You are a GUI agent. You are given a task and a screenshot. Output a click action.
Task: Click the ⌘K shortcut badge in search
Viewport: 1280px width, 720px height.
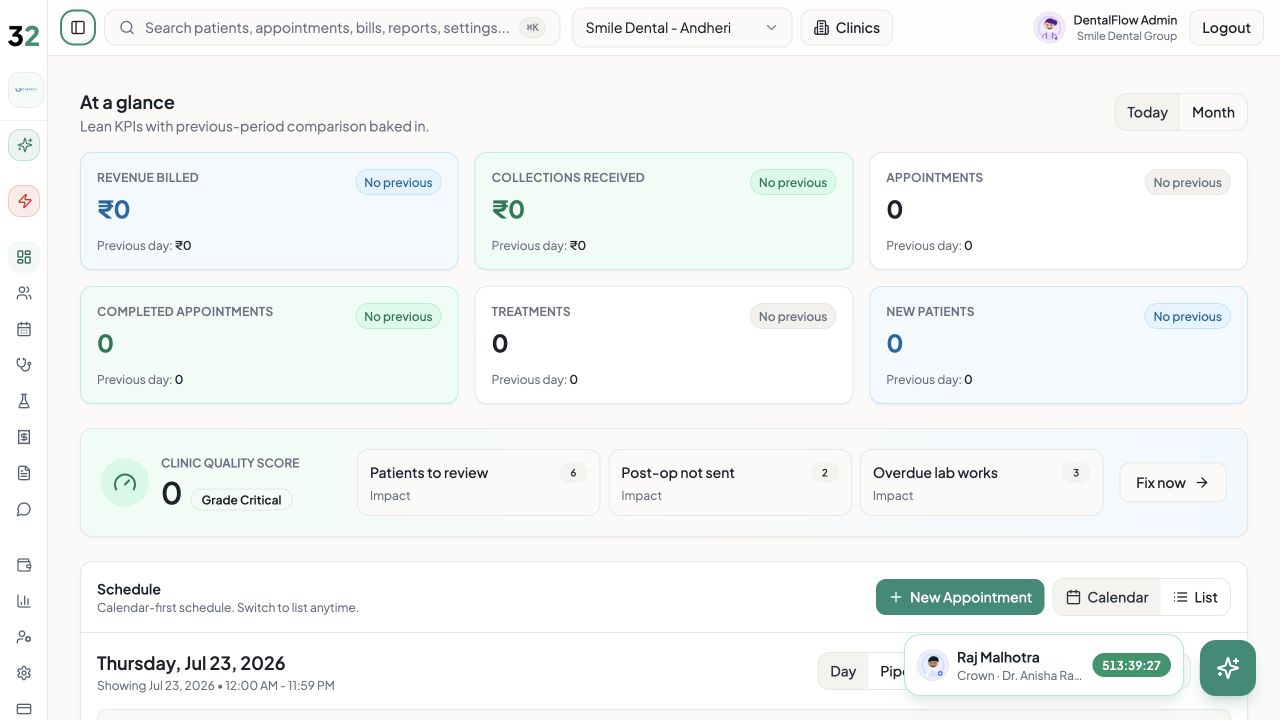tap(533, 28)
